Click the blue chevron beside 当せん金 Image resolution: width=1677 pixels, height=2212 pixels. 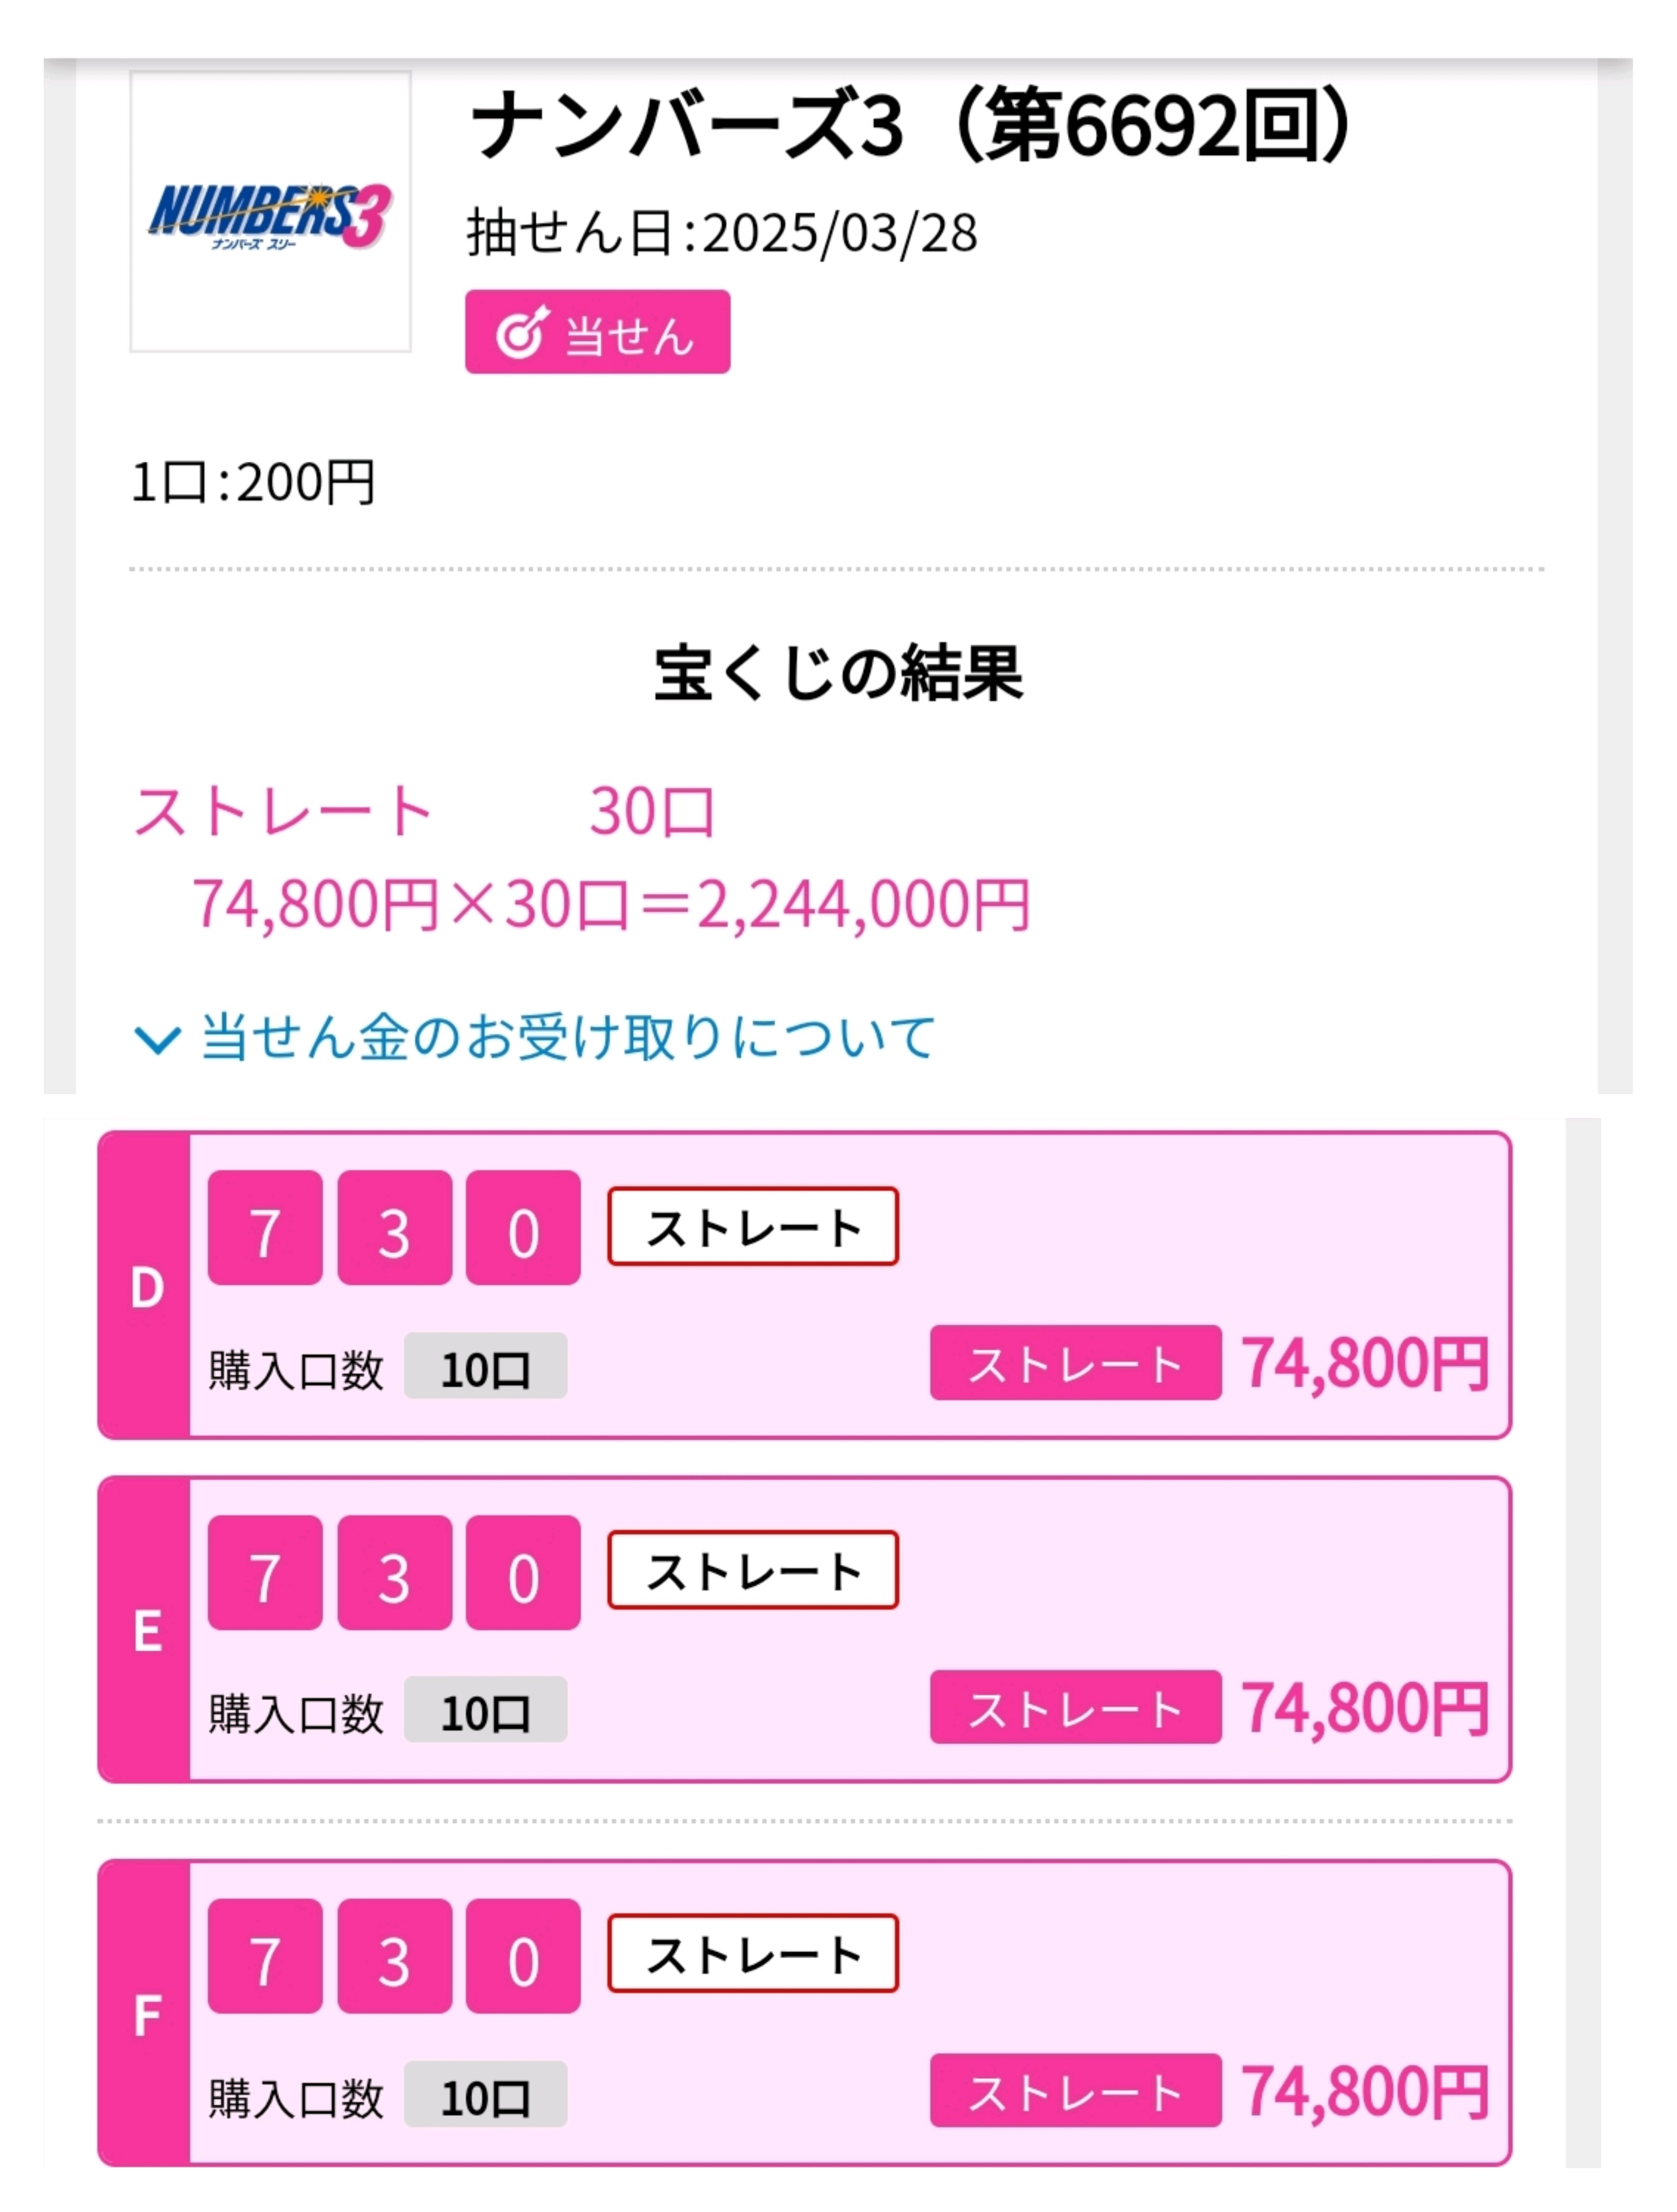pos(157,1040)
